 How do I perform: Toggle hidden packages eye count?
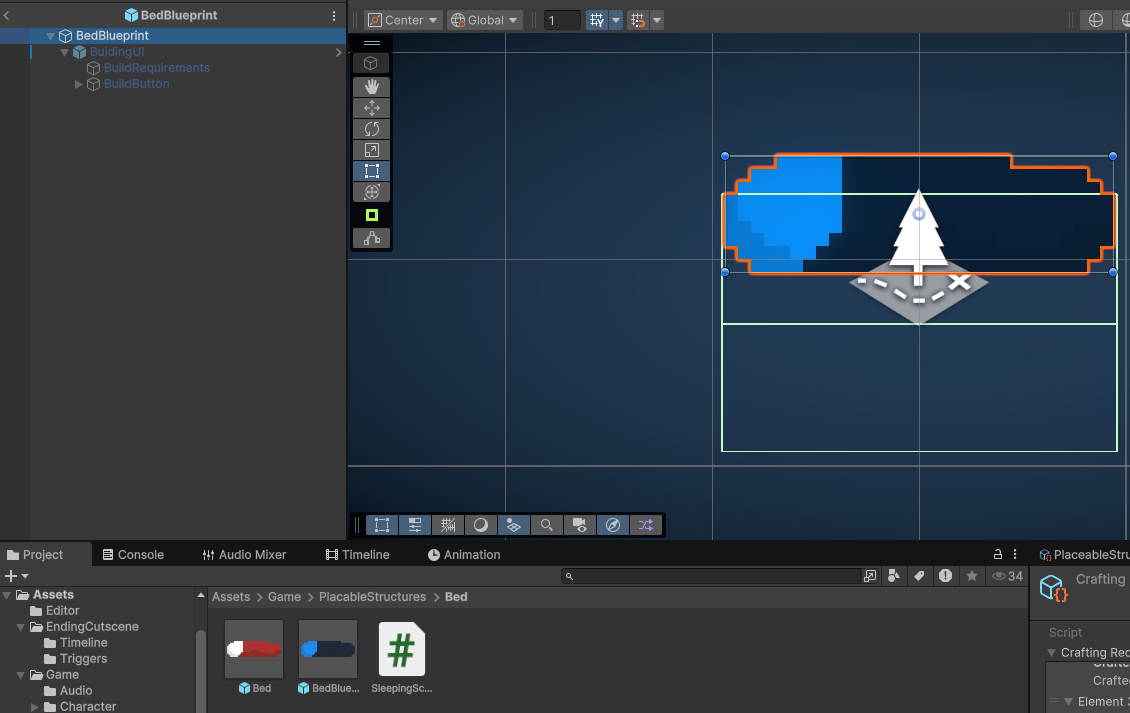tap(1007, 576)
